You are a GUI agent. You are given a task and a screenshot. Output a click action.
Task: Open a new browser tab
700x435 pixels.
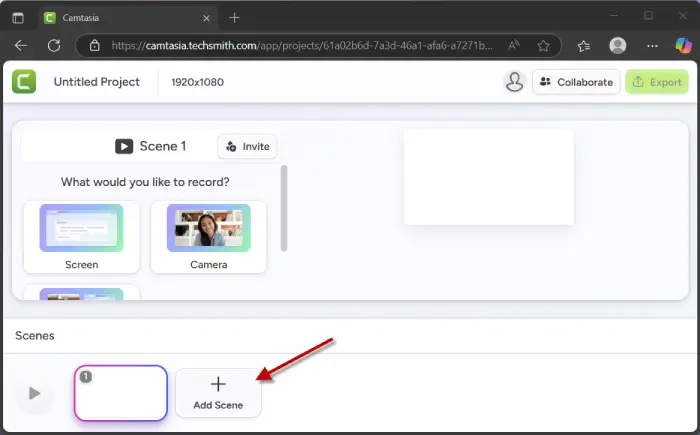234,18
